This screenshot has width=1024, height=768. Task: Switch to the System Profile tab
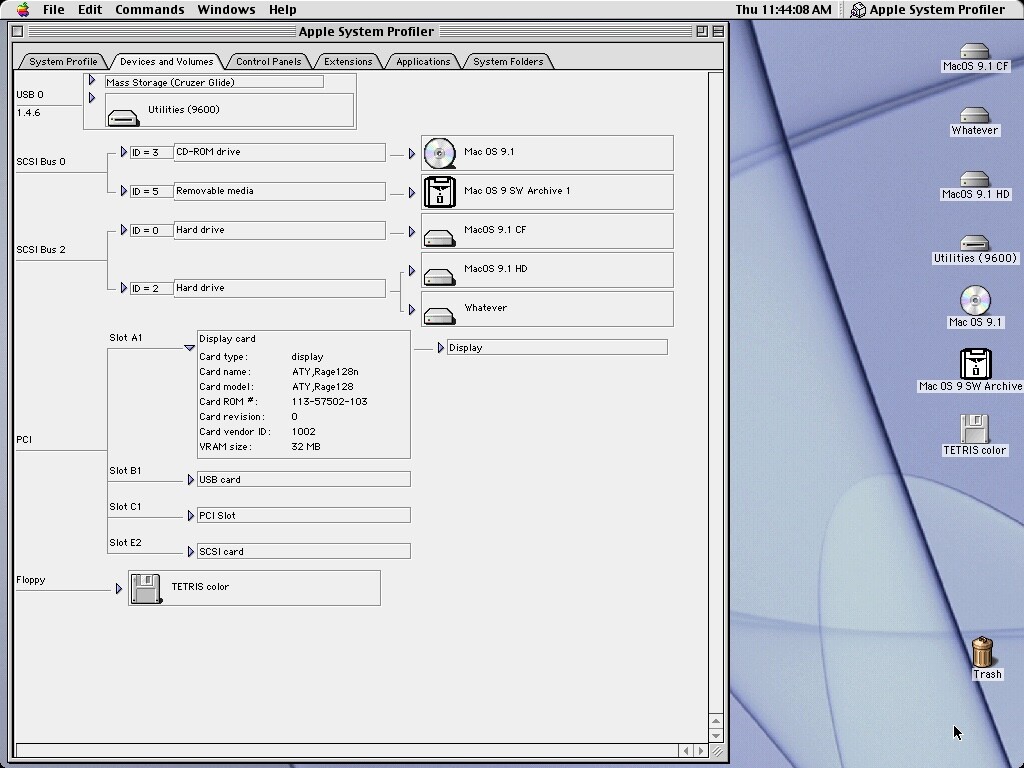click(x=63, y=62)
